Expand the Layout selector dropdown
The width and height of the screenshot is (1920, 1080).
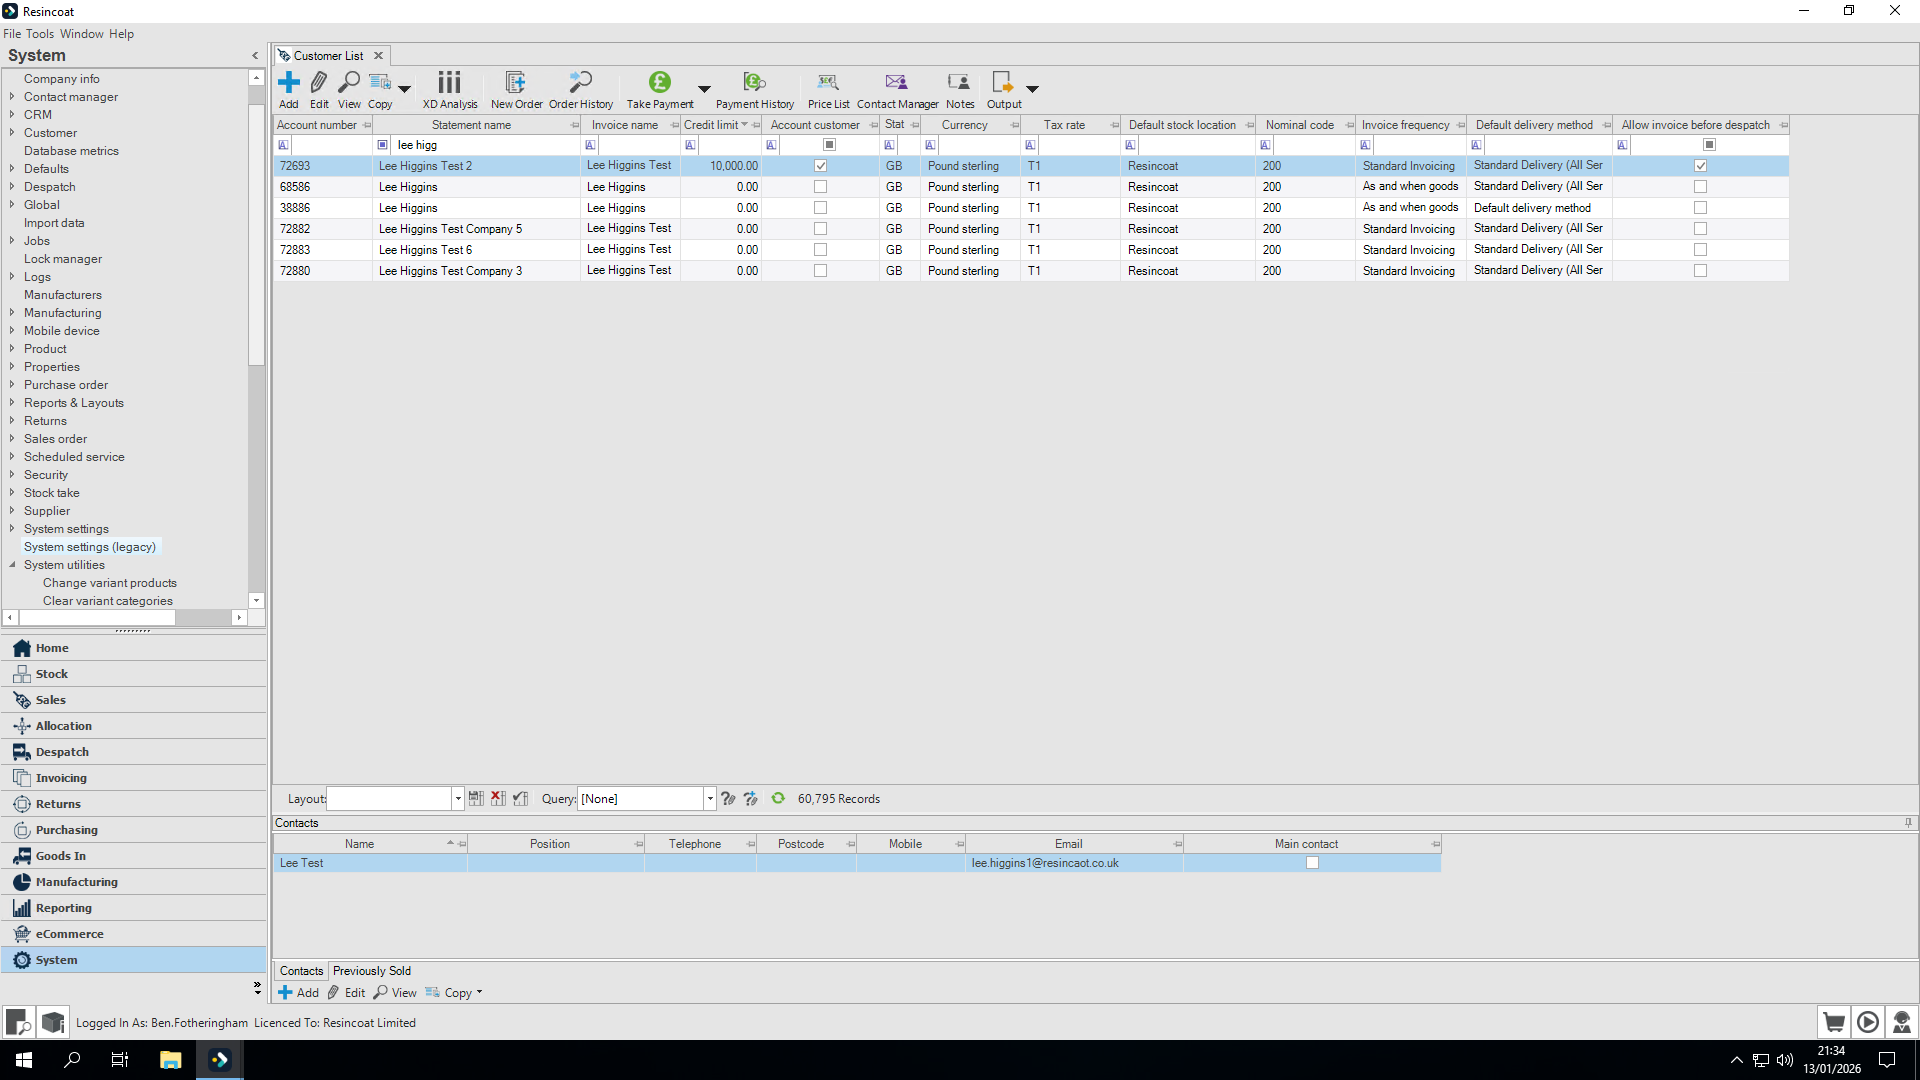tap(458, 798)
